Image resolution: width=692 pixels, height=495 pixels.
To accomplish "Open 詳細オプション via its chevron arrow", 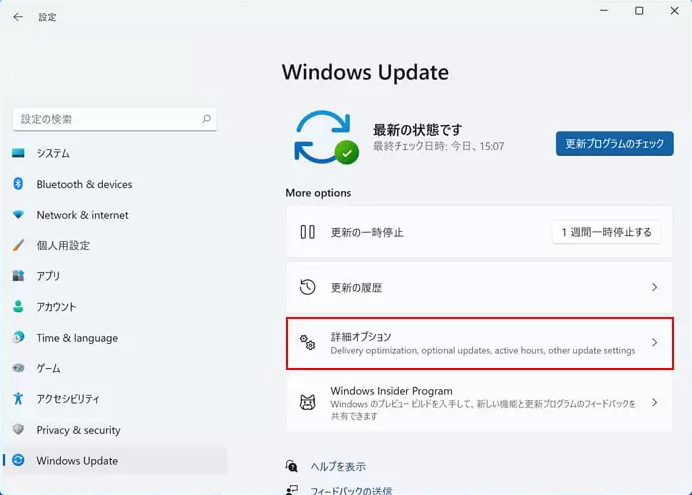I will click(654, 342).
